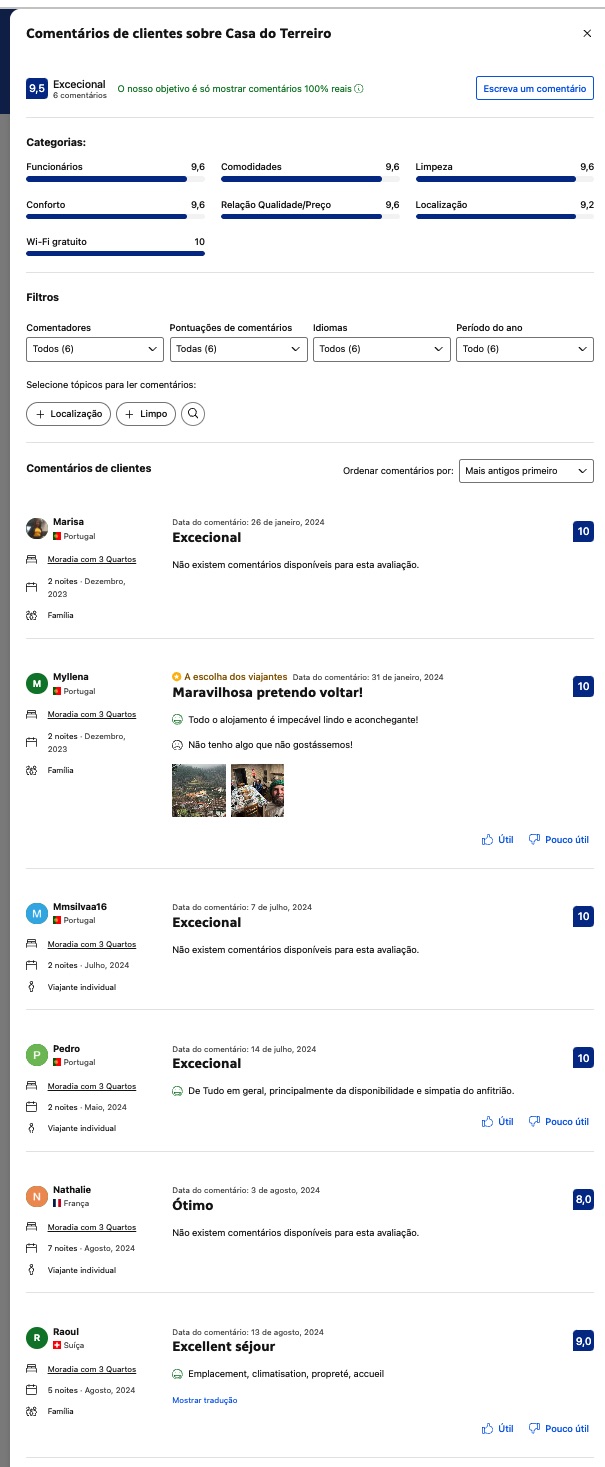Screen dimensions: 605x1467
Task: Change sort order from Mais antigos primeiro
Action: pyautogui.click(x=526, y=471)
